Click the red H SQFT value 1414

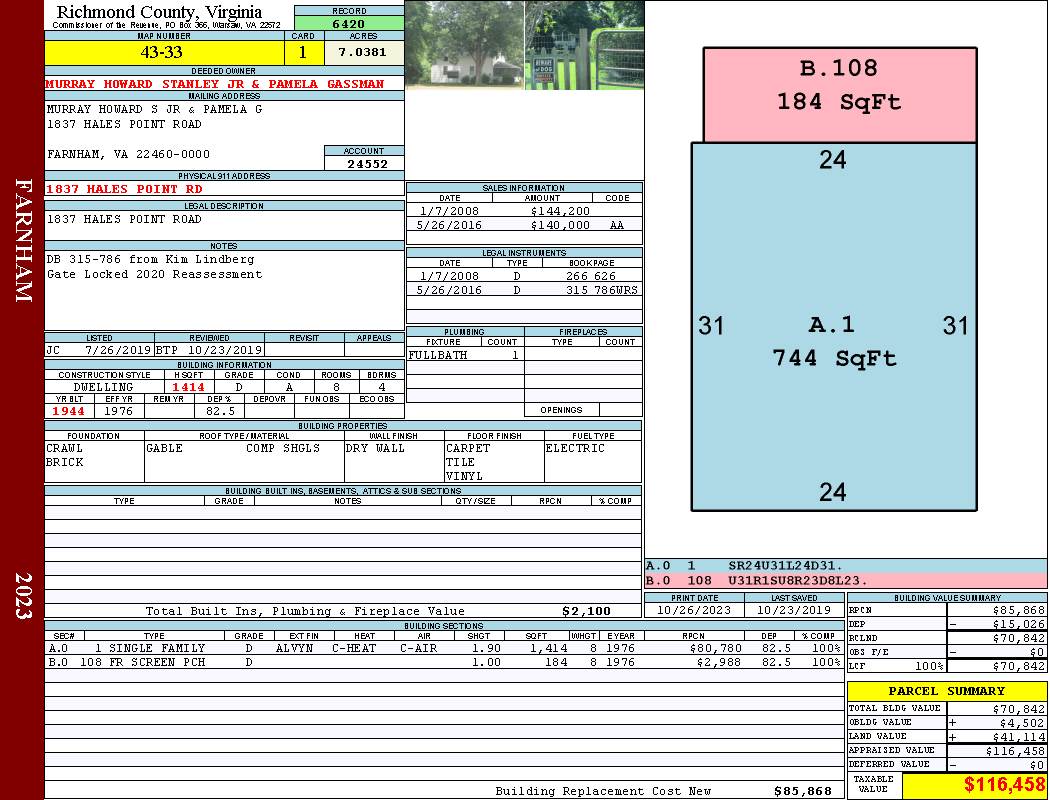pyautogui.click(x=188, y=387)
